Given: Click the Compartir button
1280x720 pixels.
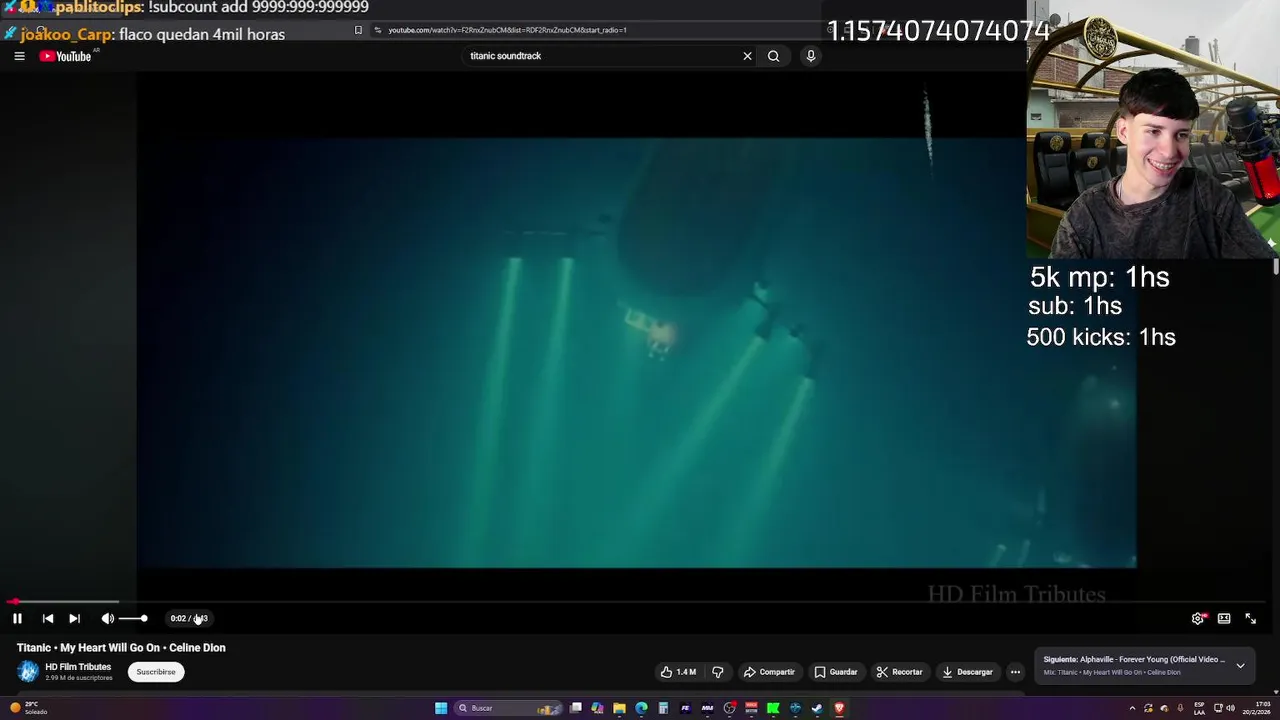Looking at the screenshot, I should click(769, 672).
